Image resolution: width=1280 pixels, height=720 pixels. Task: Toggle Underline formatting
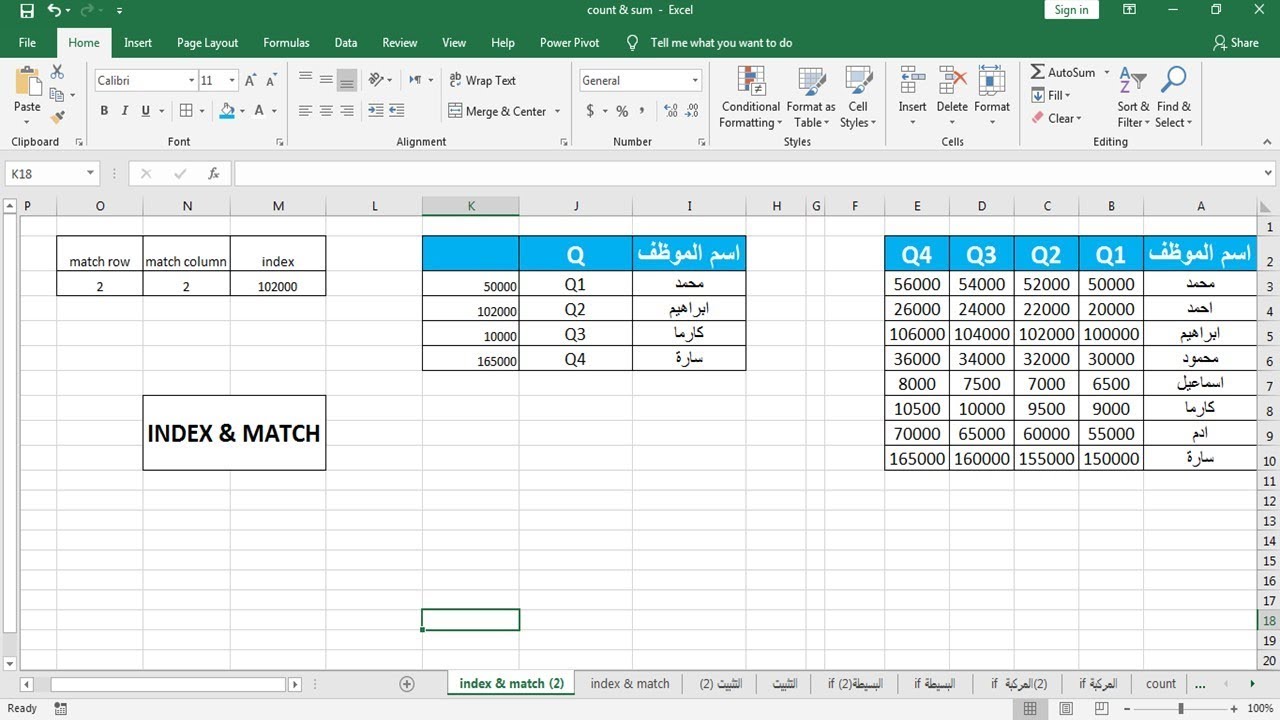[146, 111]
